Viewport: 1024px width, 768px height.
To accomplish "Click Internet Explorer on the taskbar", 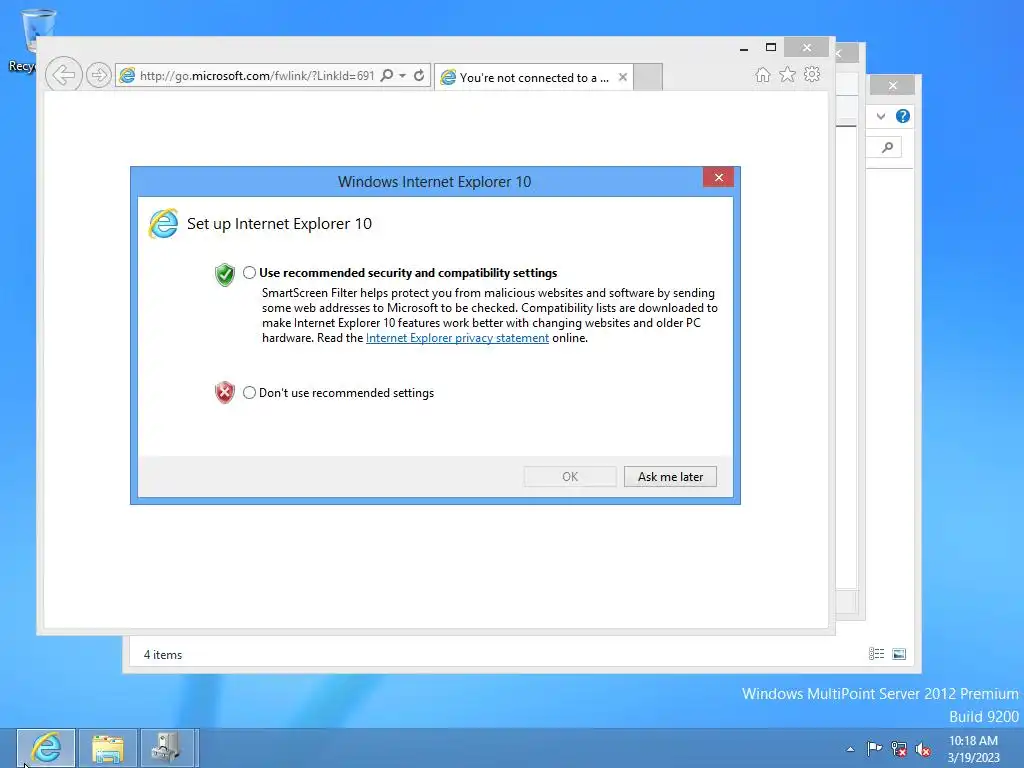I will coord(46,748).
